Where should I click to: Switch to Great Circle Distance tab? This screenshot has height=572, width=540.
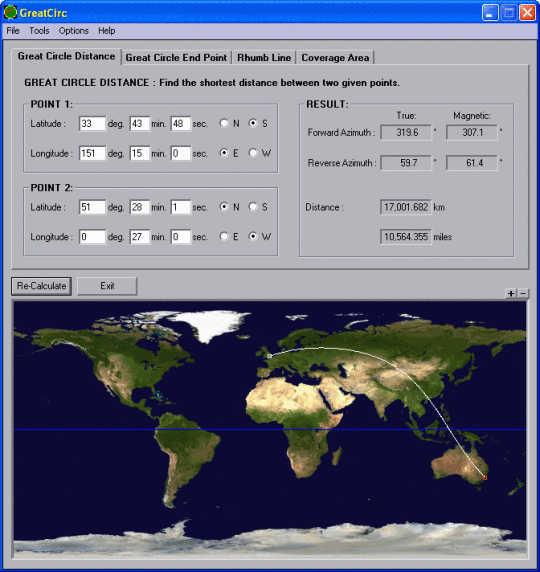(x=66, y=56)
